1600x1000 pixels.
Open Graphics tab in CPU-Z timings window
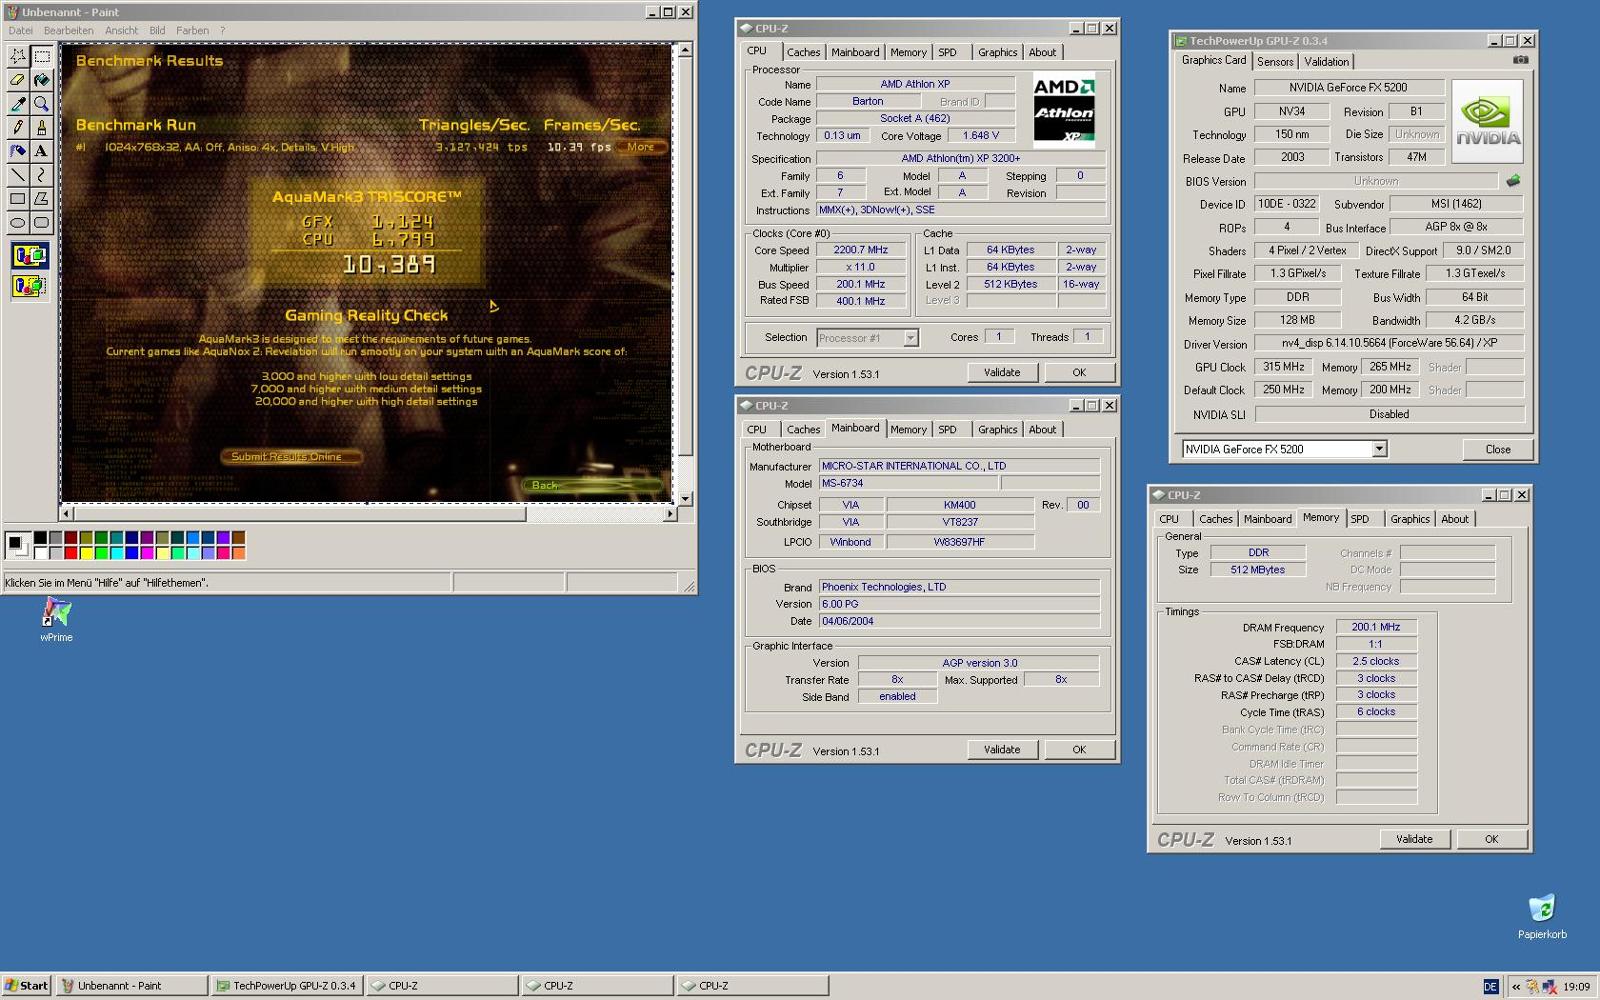pos(1409,519)
